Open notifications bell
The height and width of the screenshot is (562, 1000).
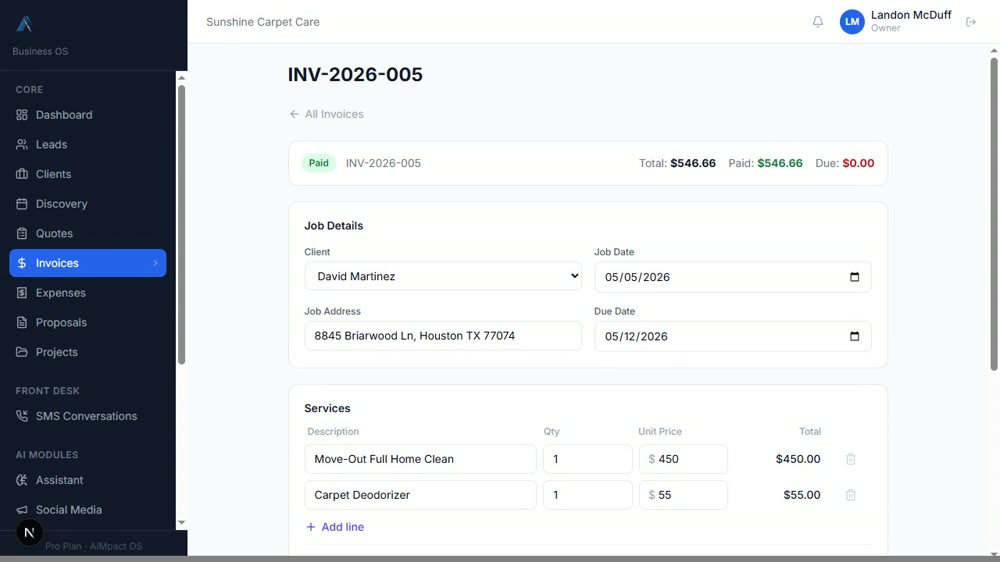coord(818,22)
